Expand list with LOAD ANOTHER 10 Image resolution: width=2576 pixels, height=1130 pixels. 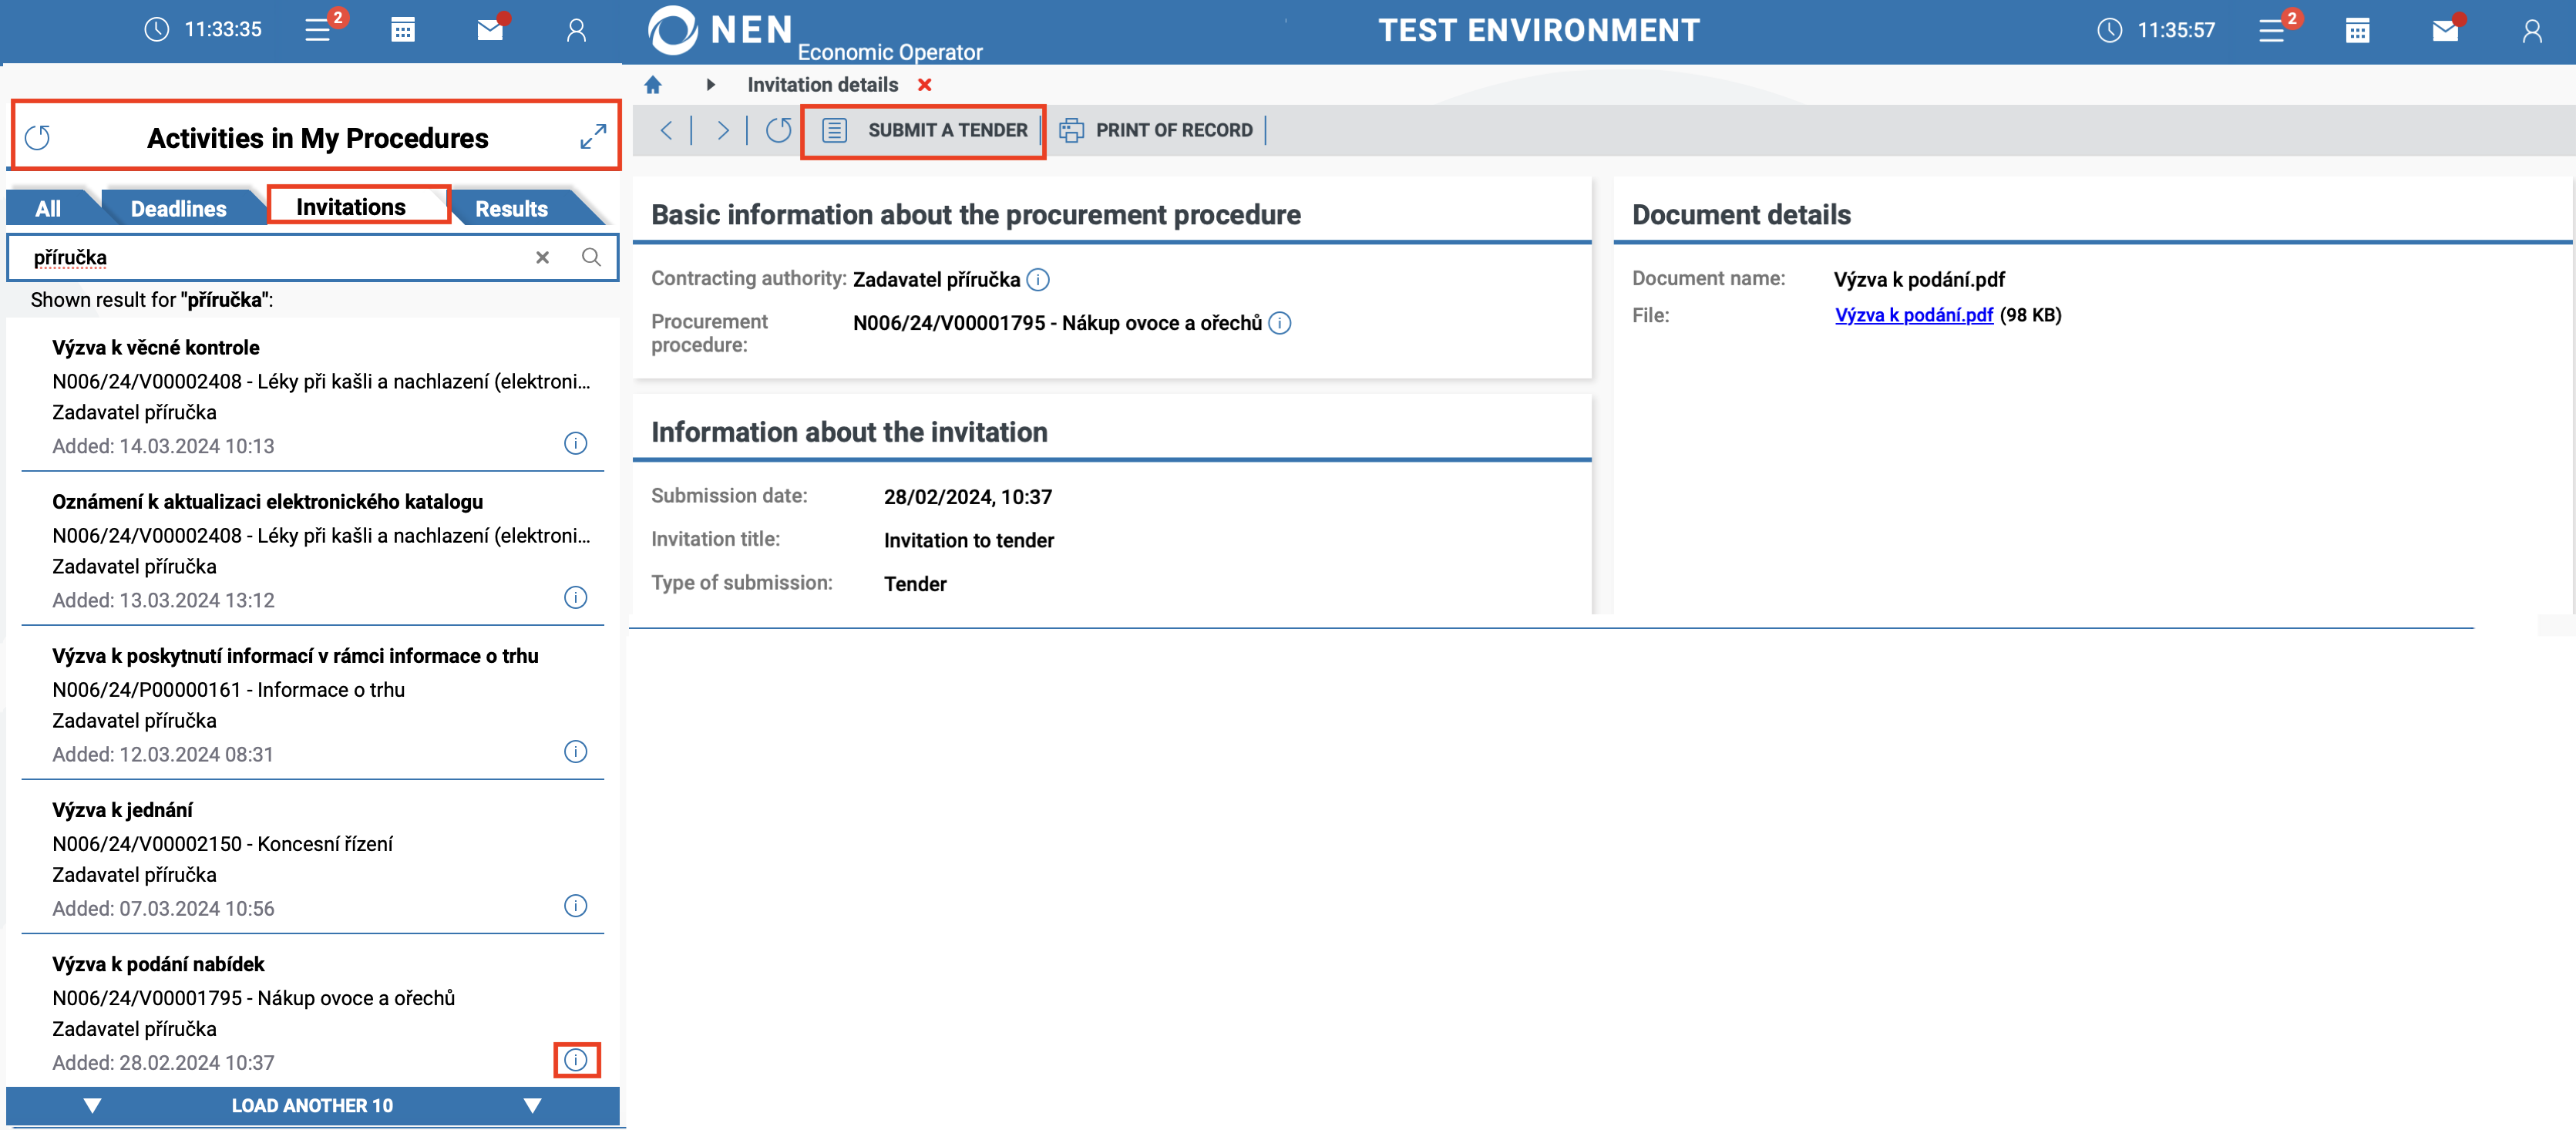tap(312, 1105)
